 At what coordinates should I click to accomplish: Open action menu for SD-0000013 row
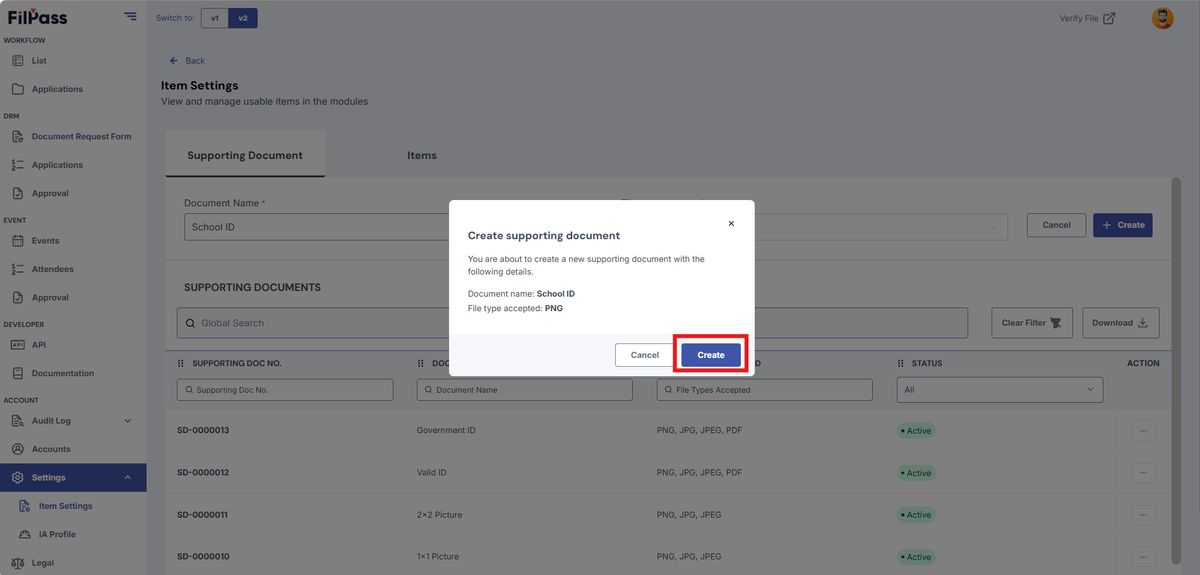tap(1143, 431)
